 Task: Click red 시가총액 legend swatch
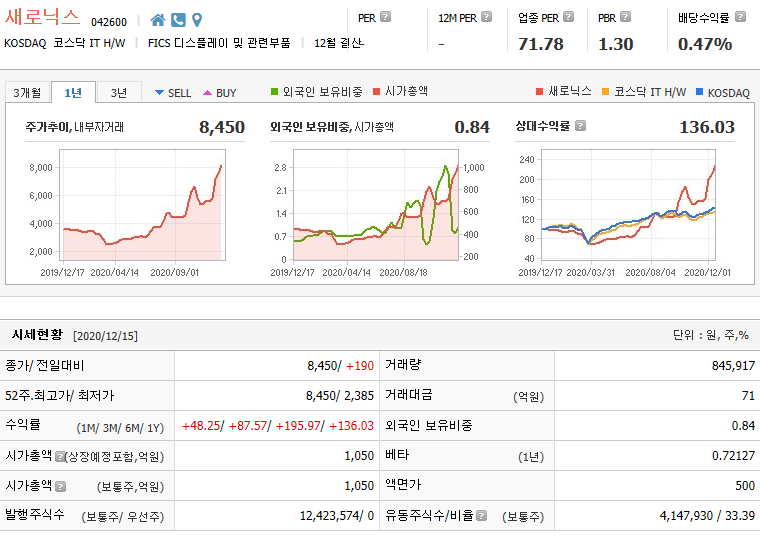tap(377, 91)
